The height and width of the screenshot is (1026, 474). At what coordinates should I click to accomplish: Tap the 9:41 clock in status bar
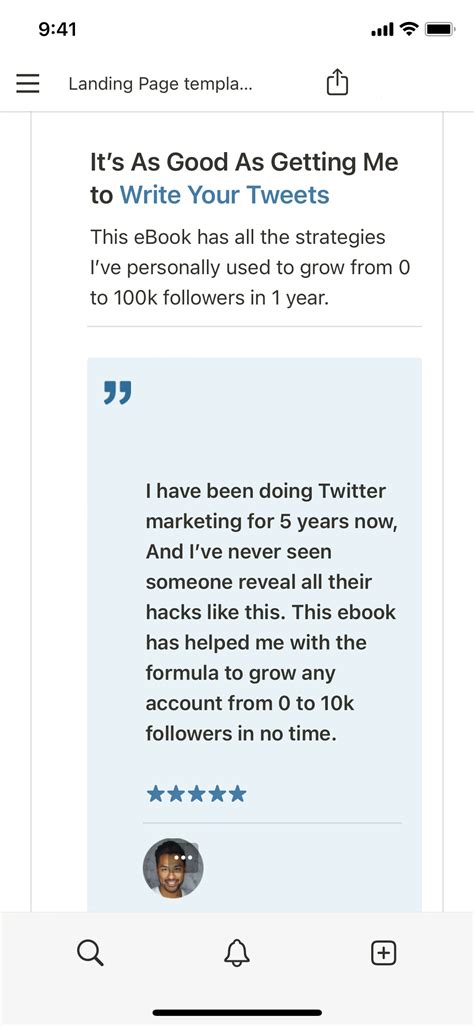(x=58, y=29)
